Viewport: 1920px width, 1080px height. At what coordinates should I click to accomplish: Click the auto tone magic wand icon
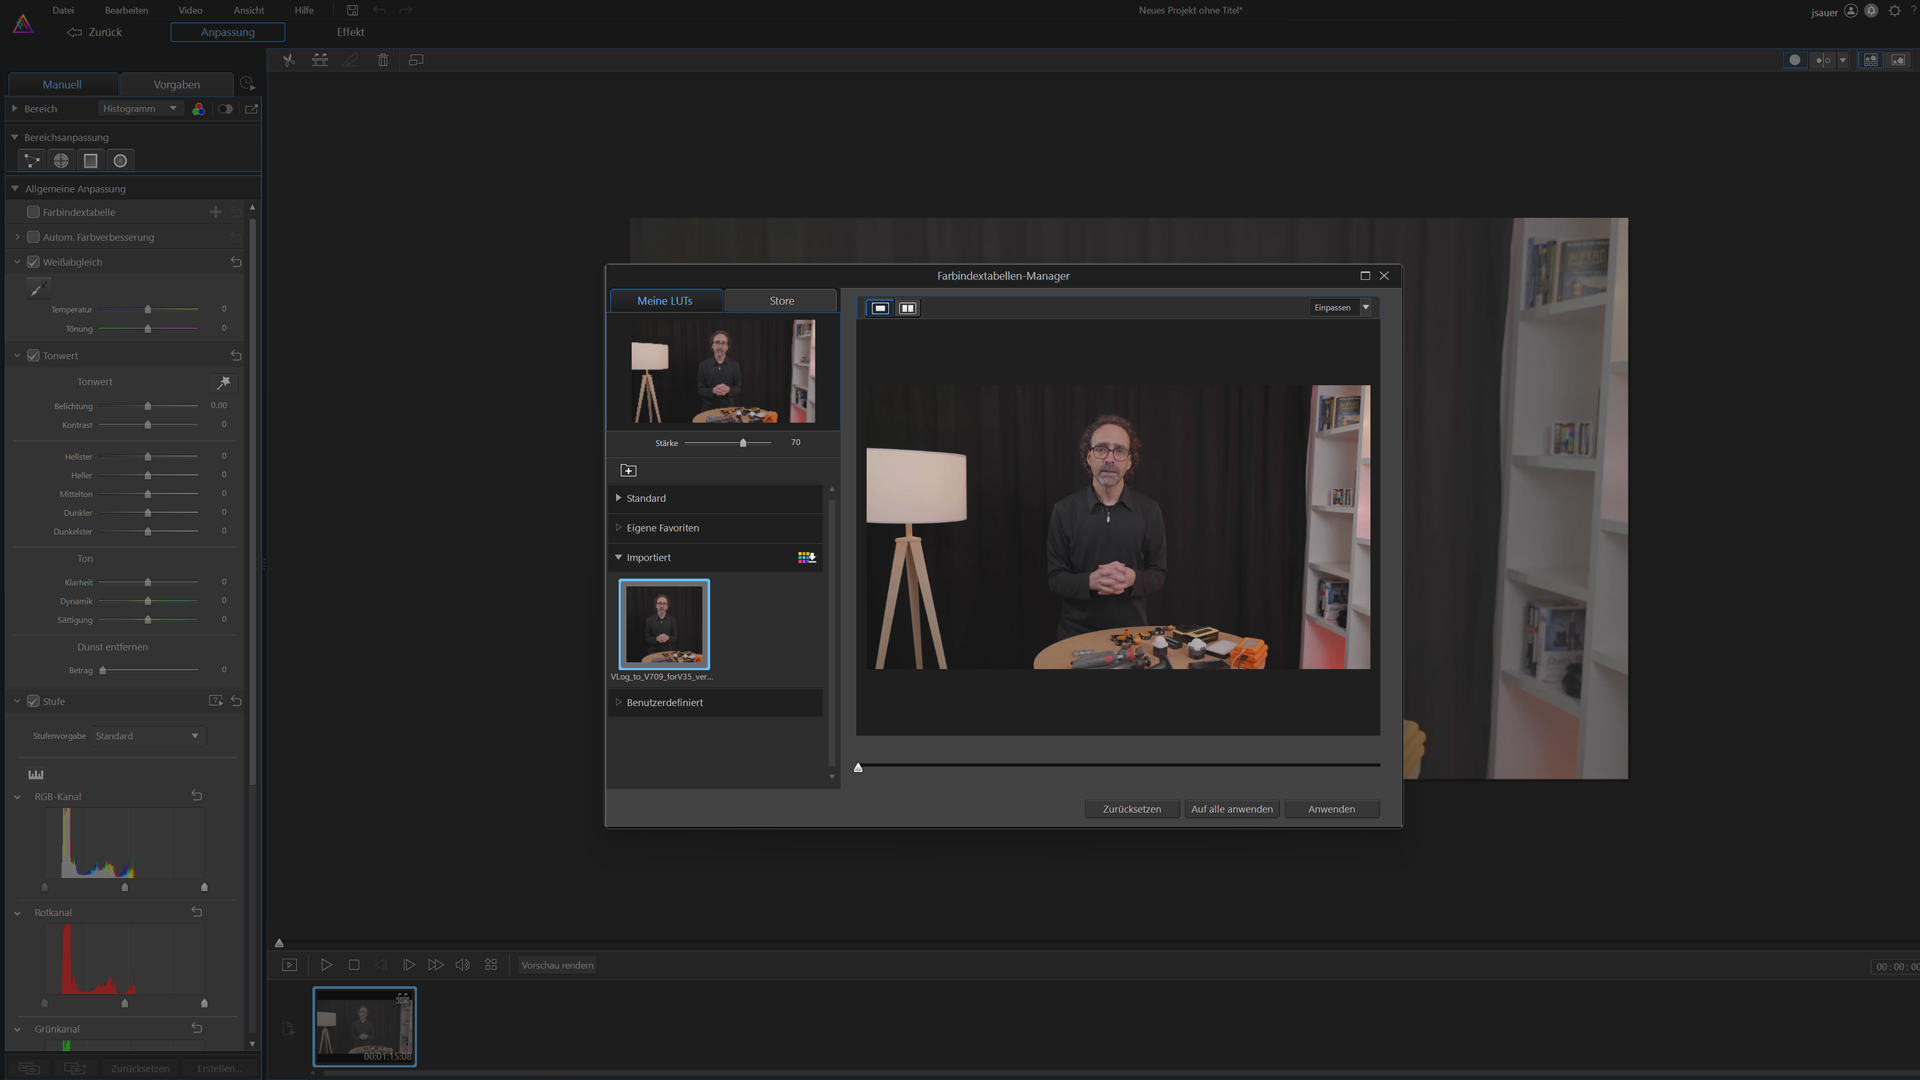coord(224,382)
